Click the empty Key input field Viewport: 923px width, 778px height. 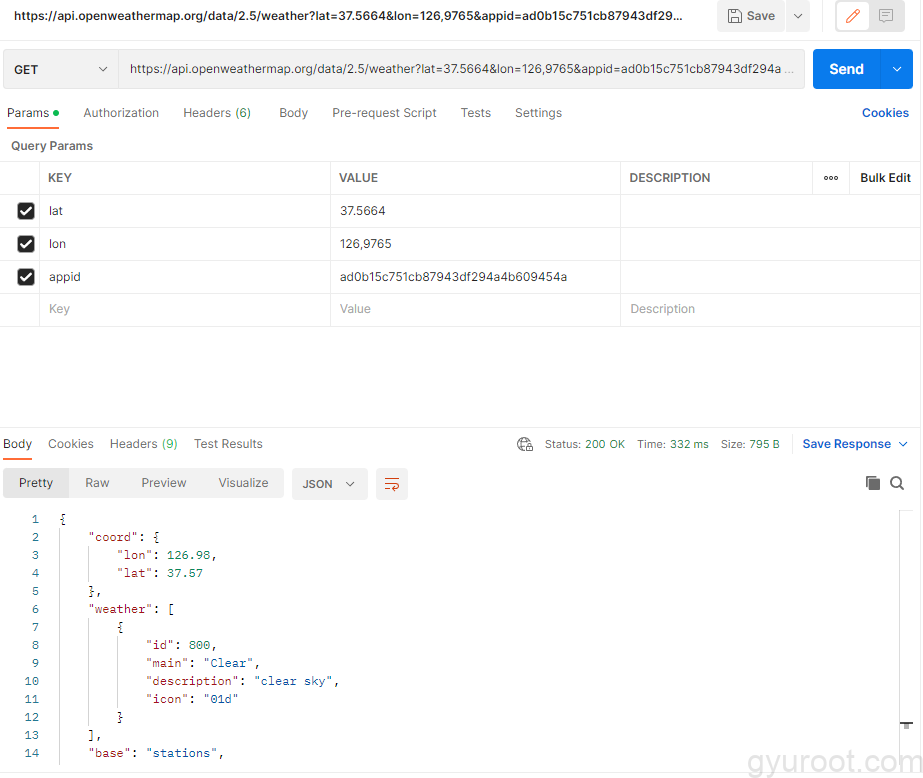coord(185,310)
